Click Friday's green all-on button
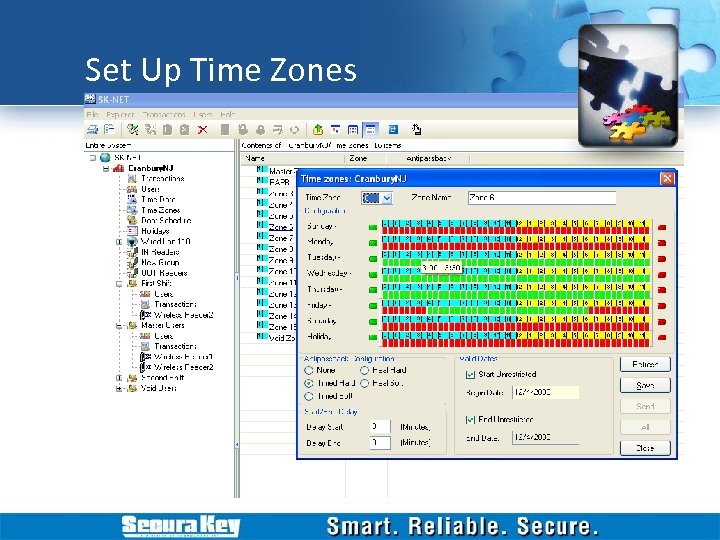This screenshot has width=720, height=540. click(373, 306)
